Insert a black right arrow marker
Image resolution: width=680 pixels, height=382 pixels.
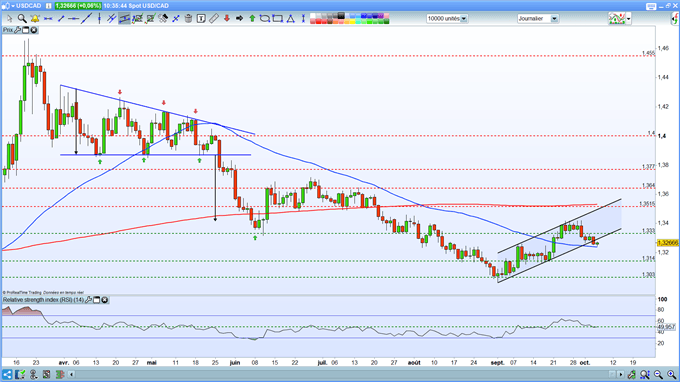pyautogui.click(x=239, y=19)
